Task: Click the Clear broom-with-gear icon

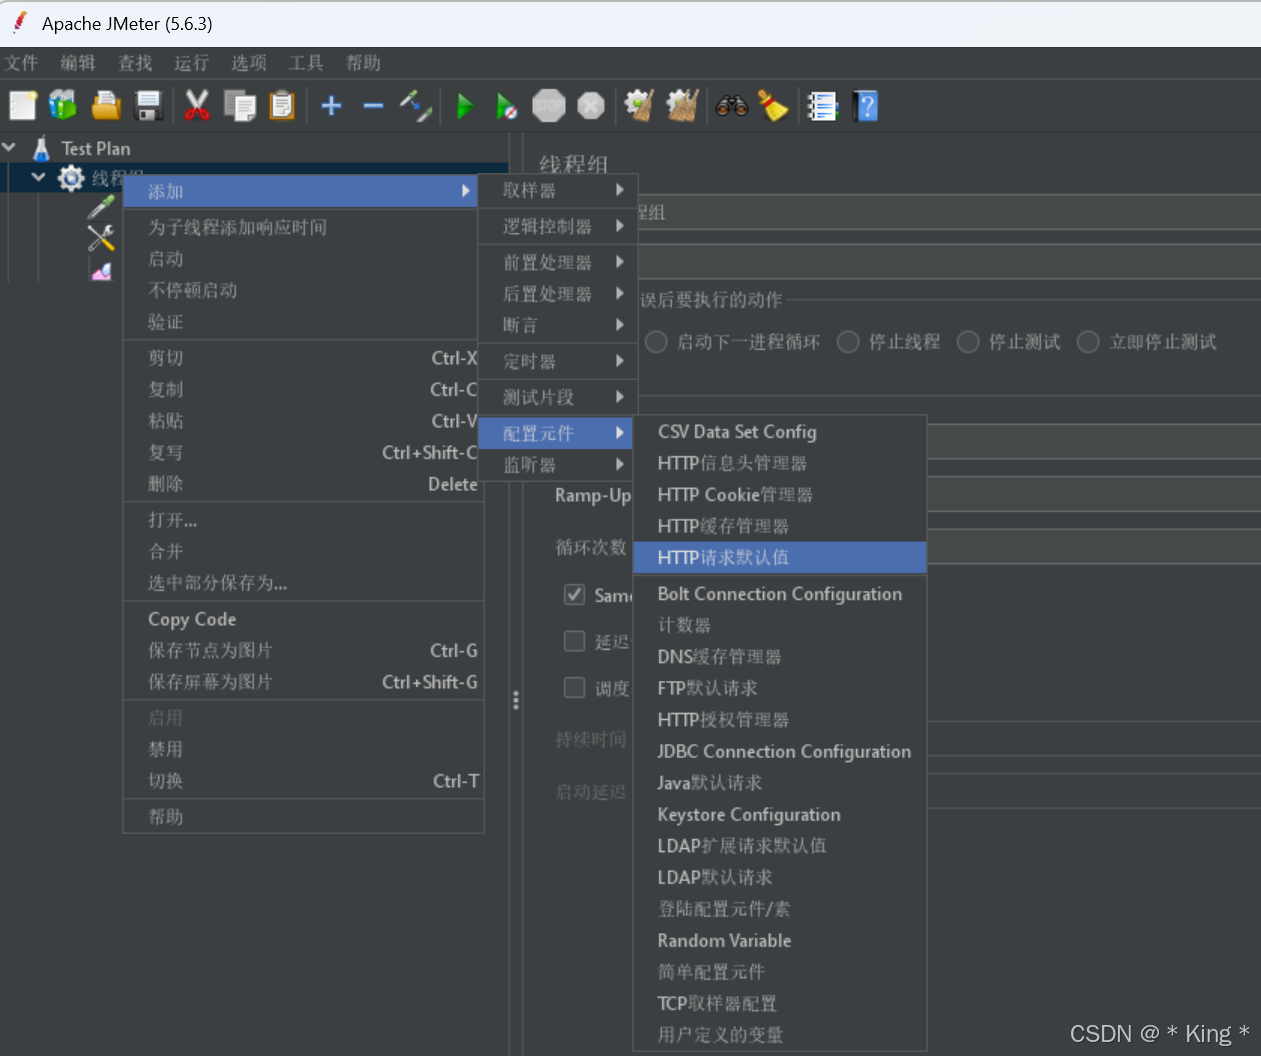Action: tap(639, 105)
